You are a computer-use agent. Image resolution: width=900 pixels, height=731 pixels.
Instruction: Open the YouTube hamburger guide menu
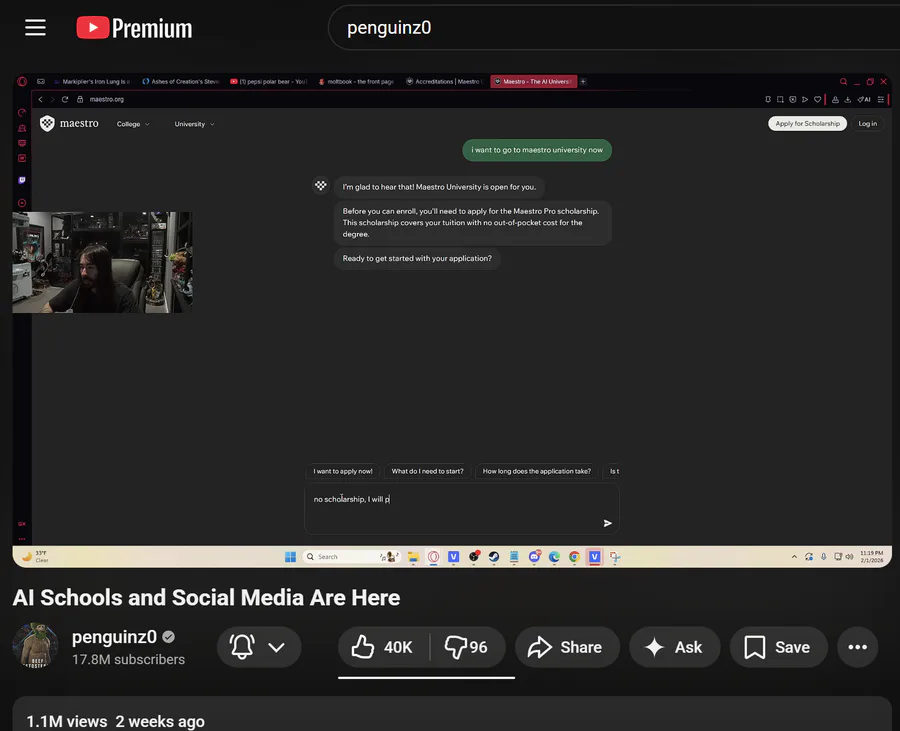(35, 28)
